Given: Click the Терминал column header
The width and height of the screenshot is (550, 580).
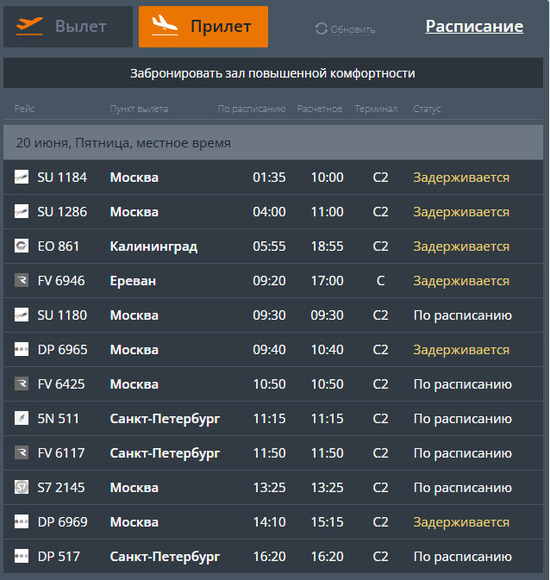Looking at the screenshot, I should pyautogui.click(x=376, y=109).
